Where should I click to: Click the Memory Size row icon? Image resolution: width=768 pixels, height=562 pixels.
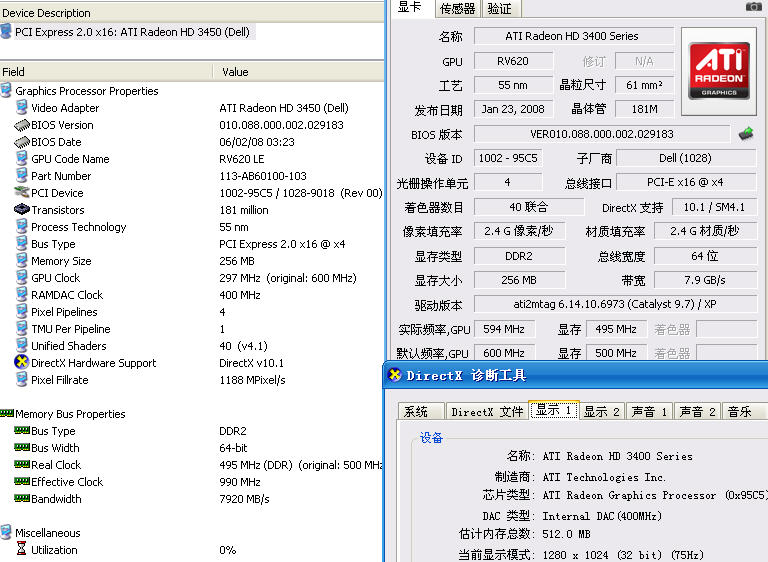[22, 260]
